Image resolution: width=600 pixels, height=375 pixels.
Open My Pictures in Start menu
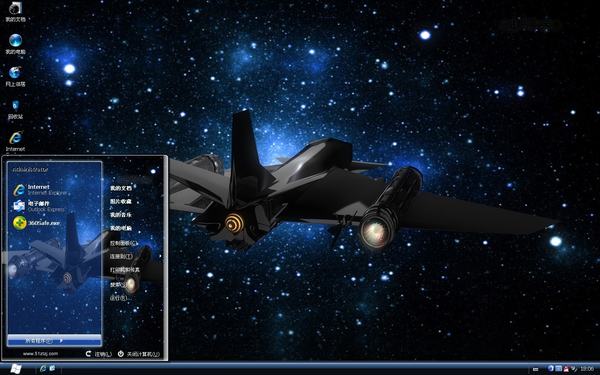tap(121, 201)
